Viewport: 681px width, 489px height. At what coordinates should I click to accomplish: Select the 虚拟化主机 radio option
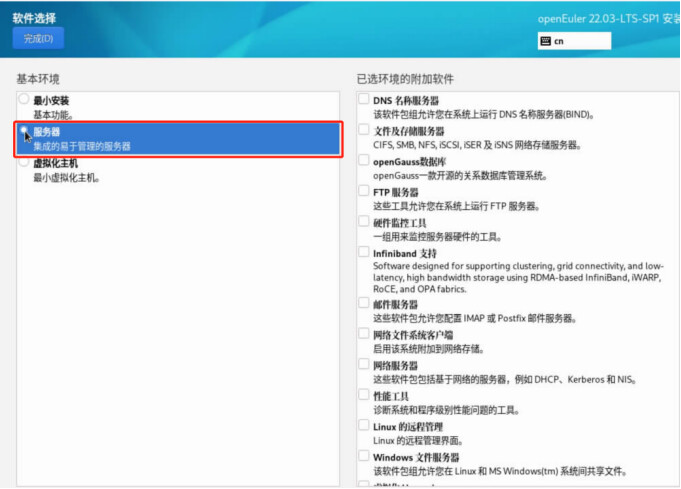24,163
